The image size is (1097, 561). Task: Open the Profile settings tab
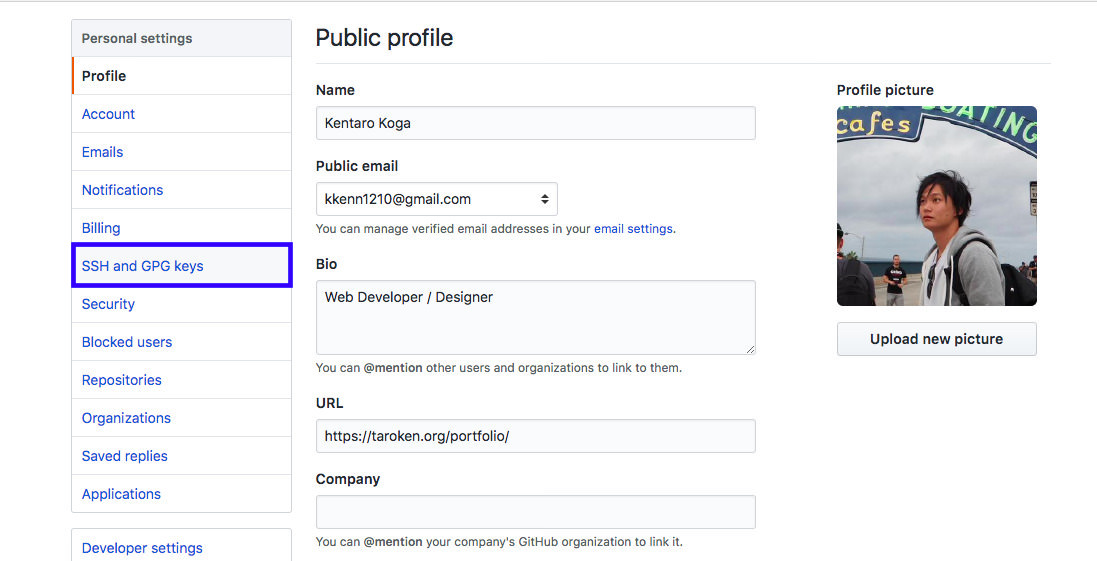[104, 76]
